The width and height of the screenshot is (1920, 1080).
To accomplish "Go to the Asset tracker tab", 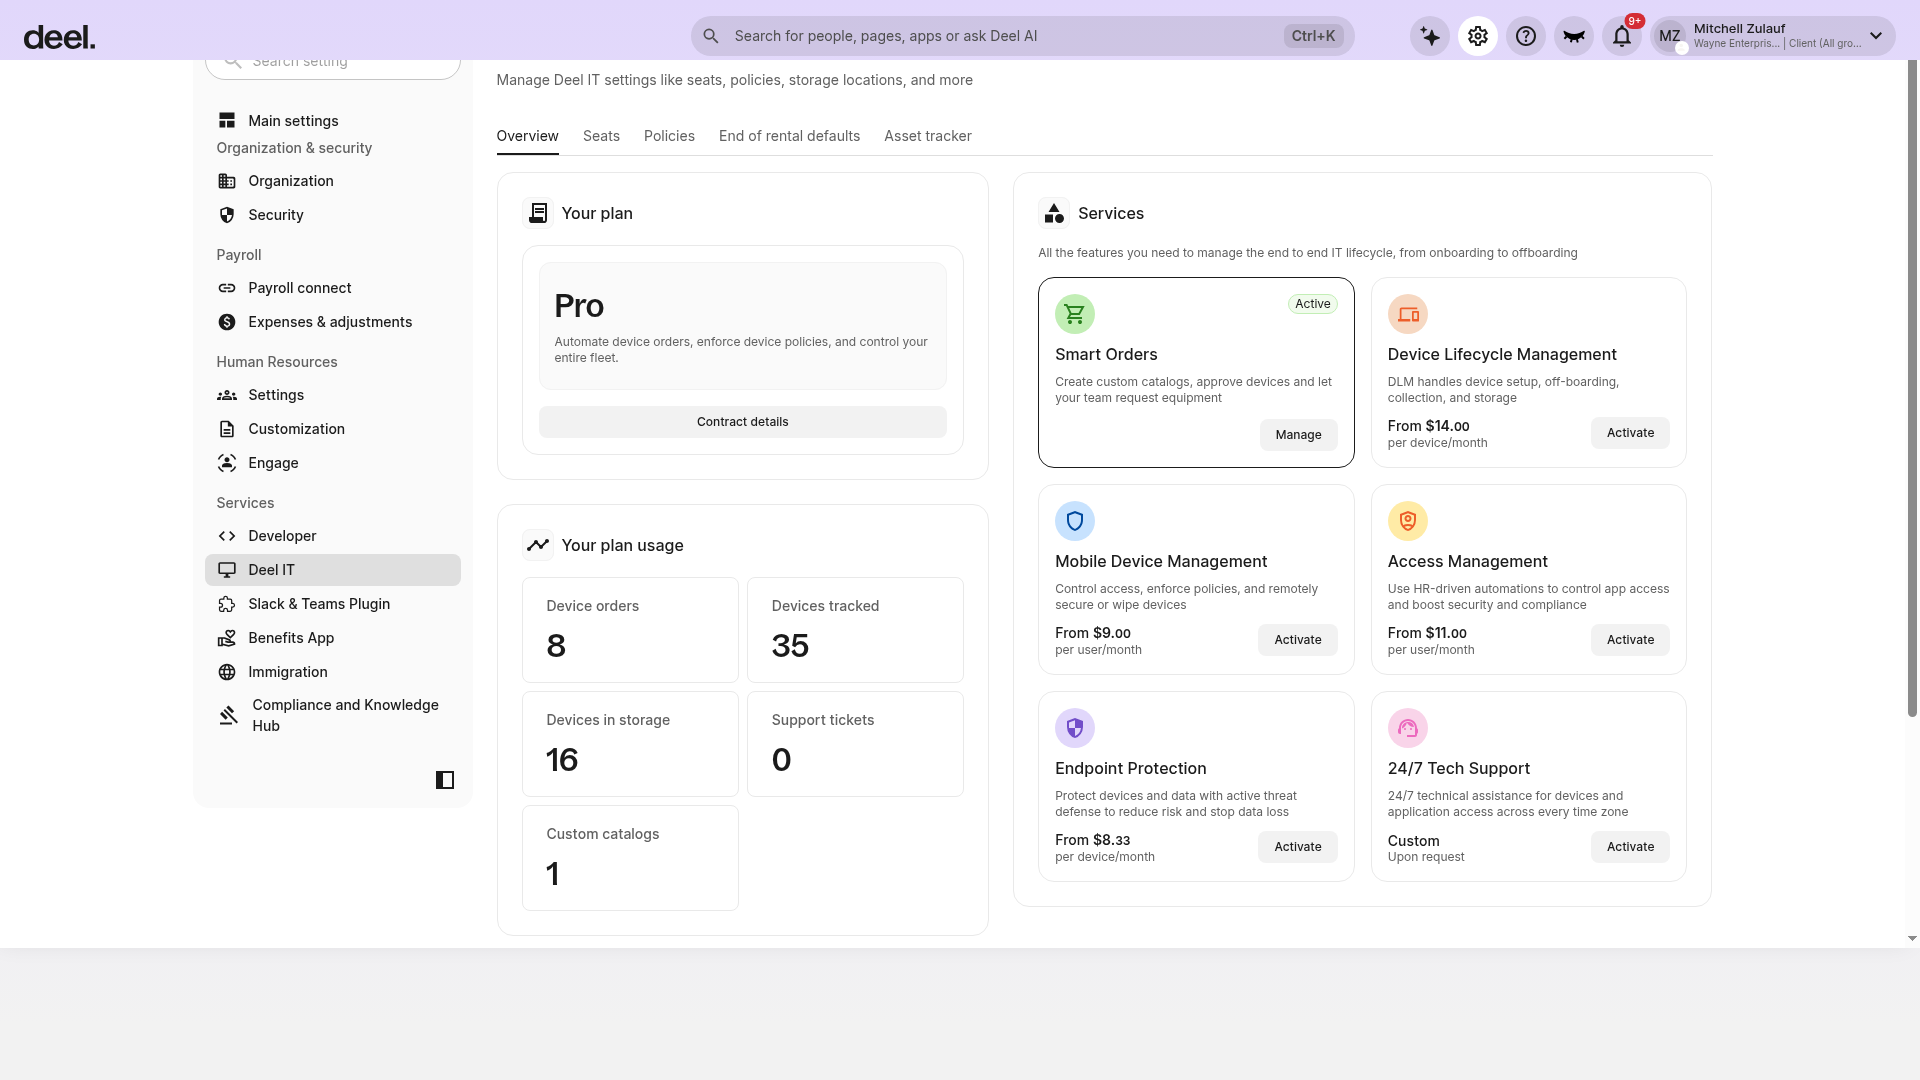I will coord(927,136).
